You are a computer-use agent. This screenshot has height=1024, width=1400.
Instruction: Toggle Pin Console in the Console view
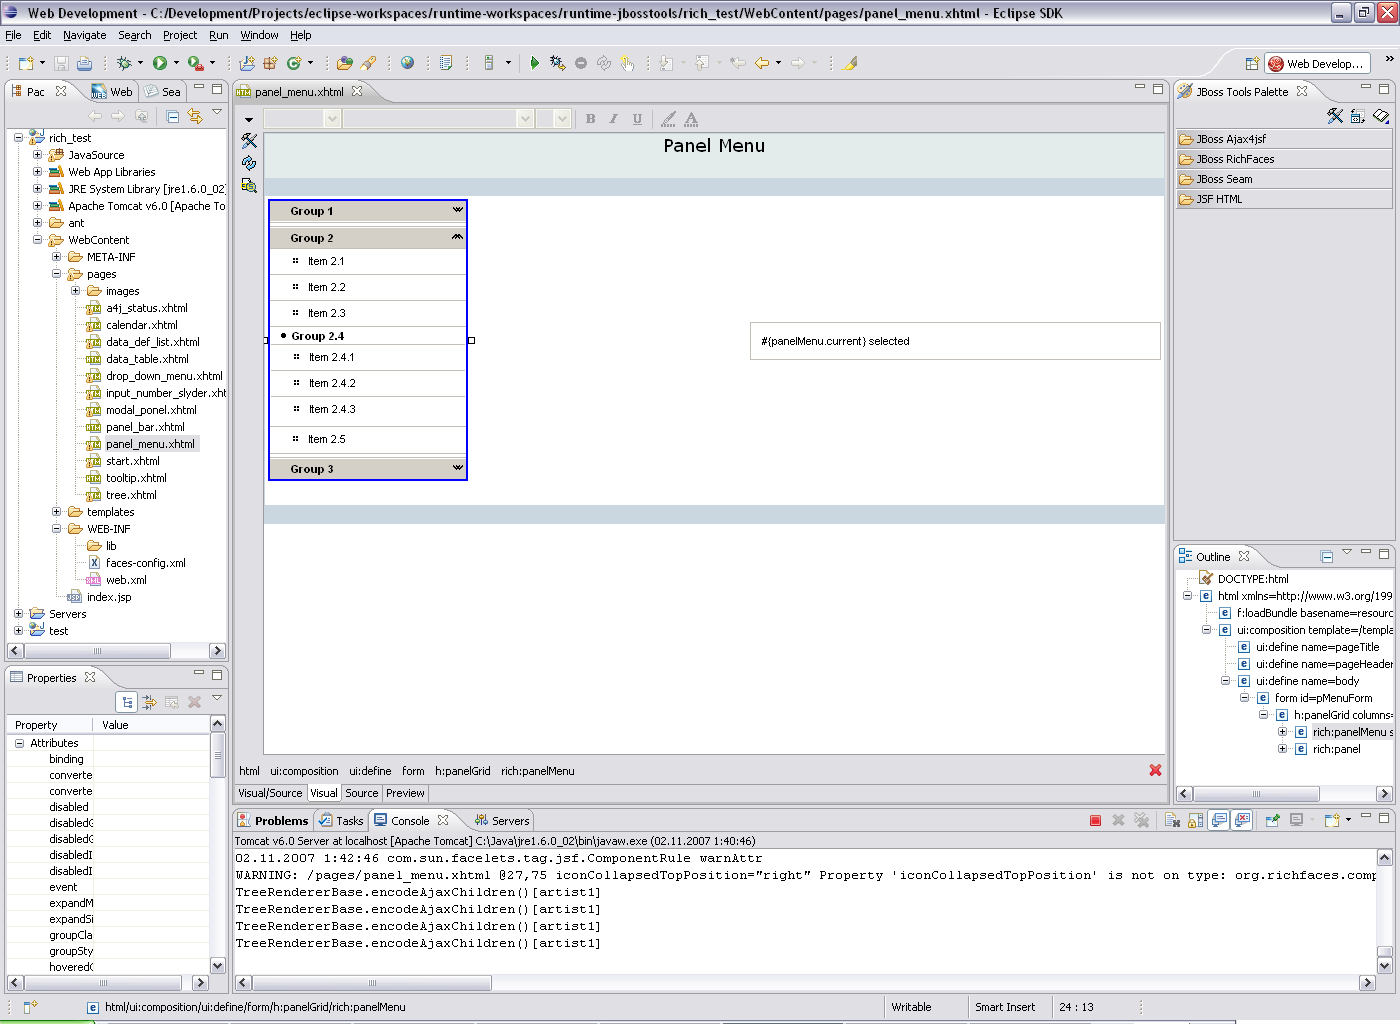[x=1273, y=821]
